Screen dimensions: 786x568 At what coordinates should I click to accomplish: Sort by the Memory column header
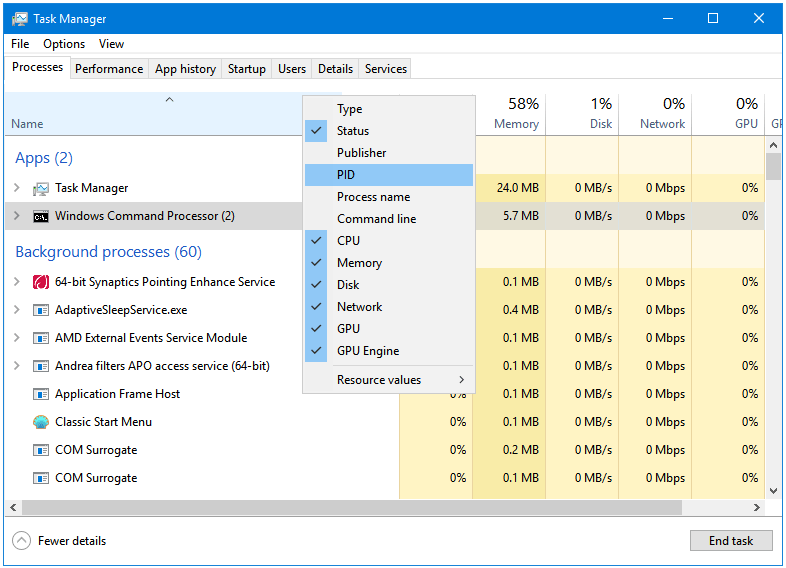pos(510,114)
